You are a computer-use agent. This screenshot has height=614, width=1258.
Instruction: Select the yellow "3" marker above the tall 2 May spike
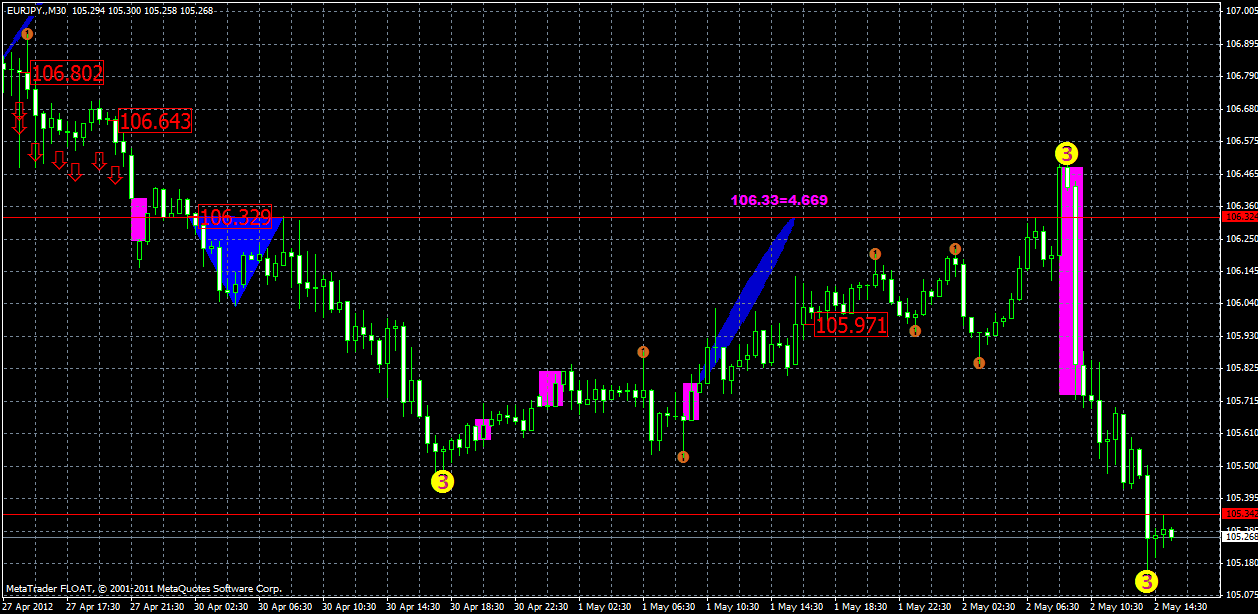pyautogui.click(x=1066, y=154)
